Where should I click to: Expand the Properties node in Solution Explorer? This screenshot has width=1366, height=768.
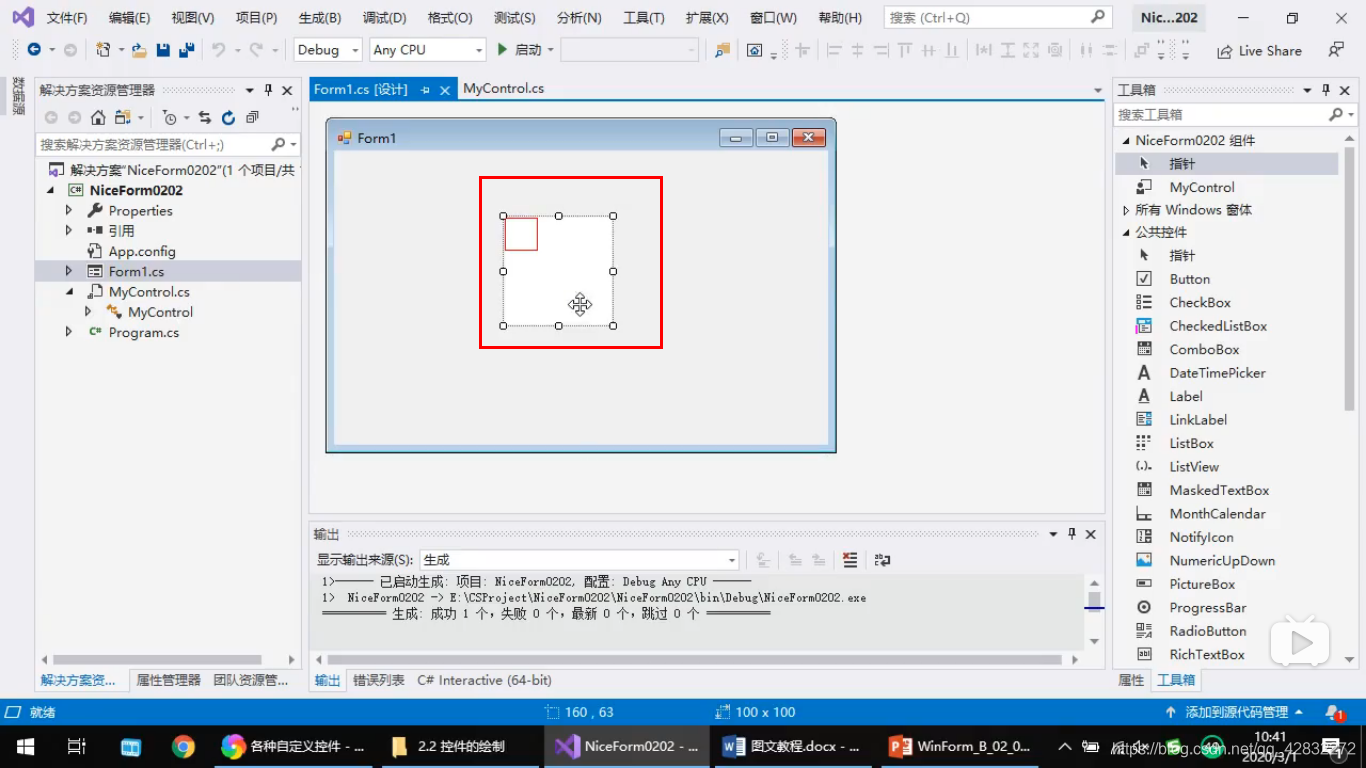pos(69,210)
